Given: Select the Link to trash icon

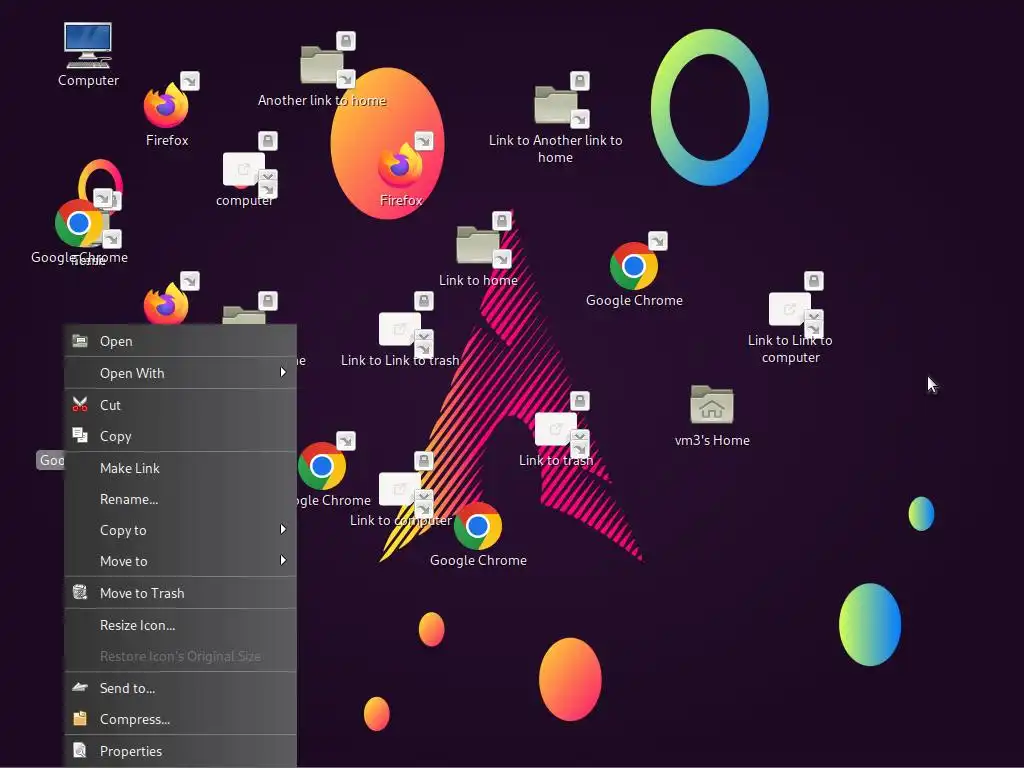Looking at the screenshot, I should [x=556, y=430].
